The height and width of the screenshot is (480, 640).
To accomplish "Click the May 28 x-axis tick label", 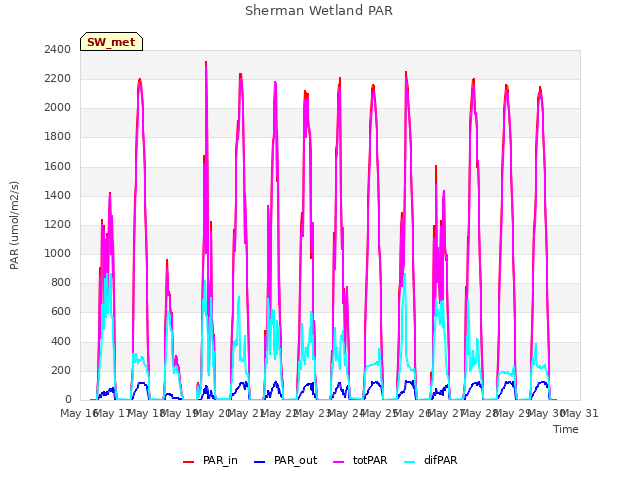I will pos(480,413).
